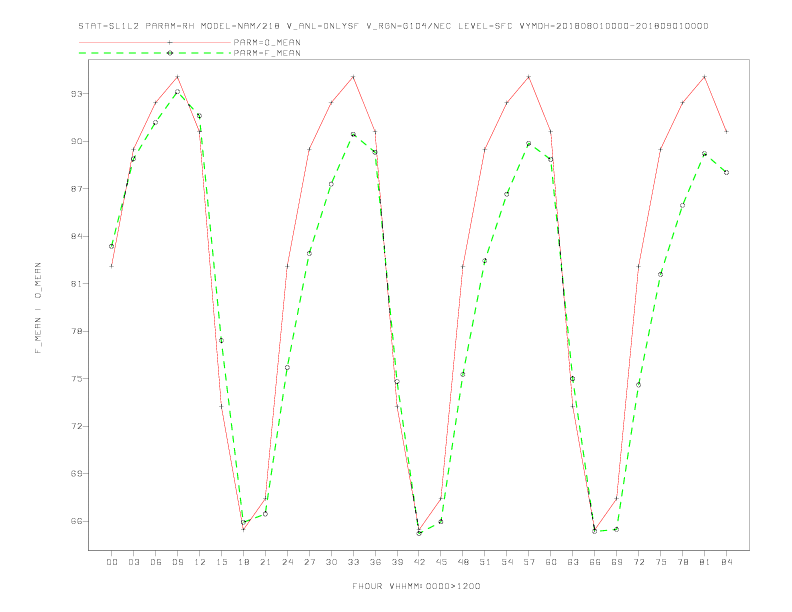Select y-axis tick label 69

click(x=77, y=474)
